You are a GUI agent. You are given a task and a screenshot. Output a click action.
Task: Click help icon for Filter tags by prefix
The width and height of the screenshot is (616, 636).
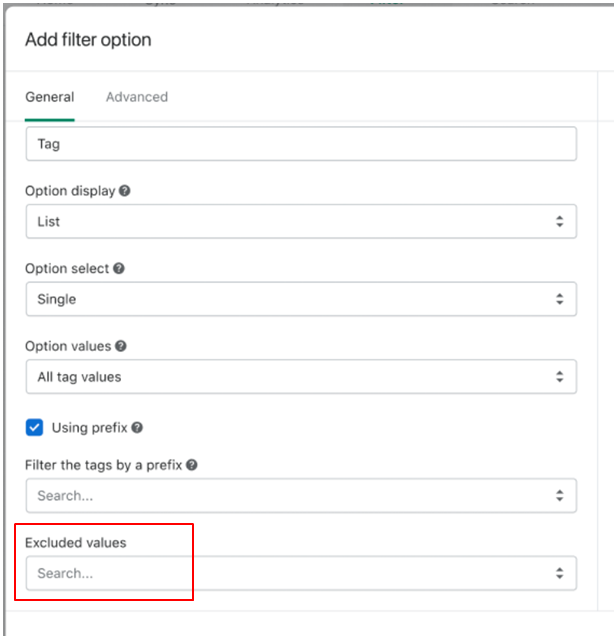pyautogui.click(x=191, y=465)
